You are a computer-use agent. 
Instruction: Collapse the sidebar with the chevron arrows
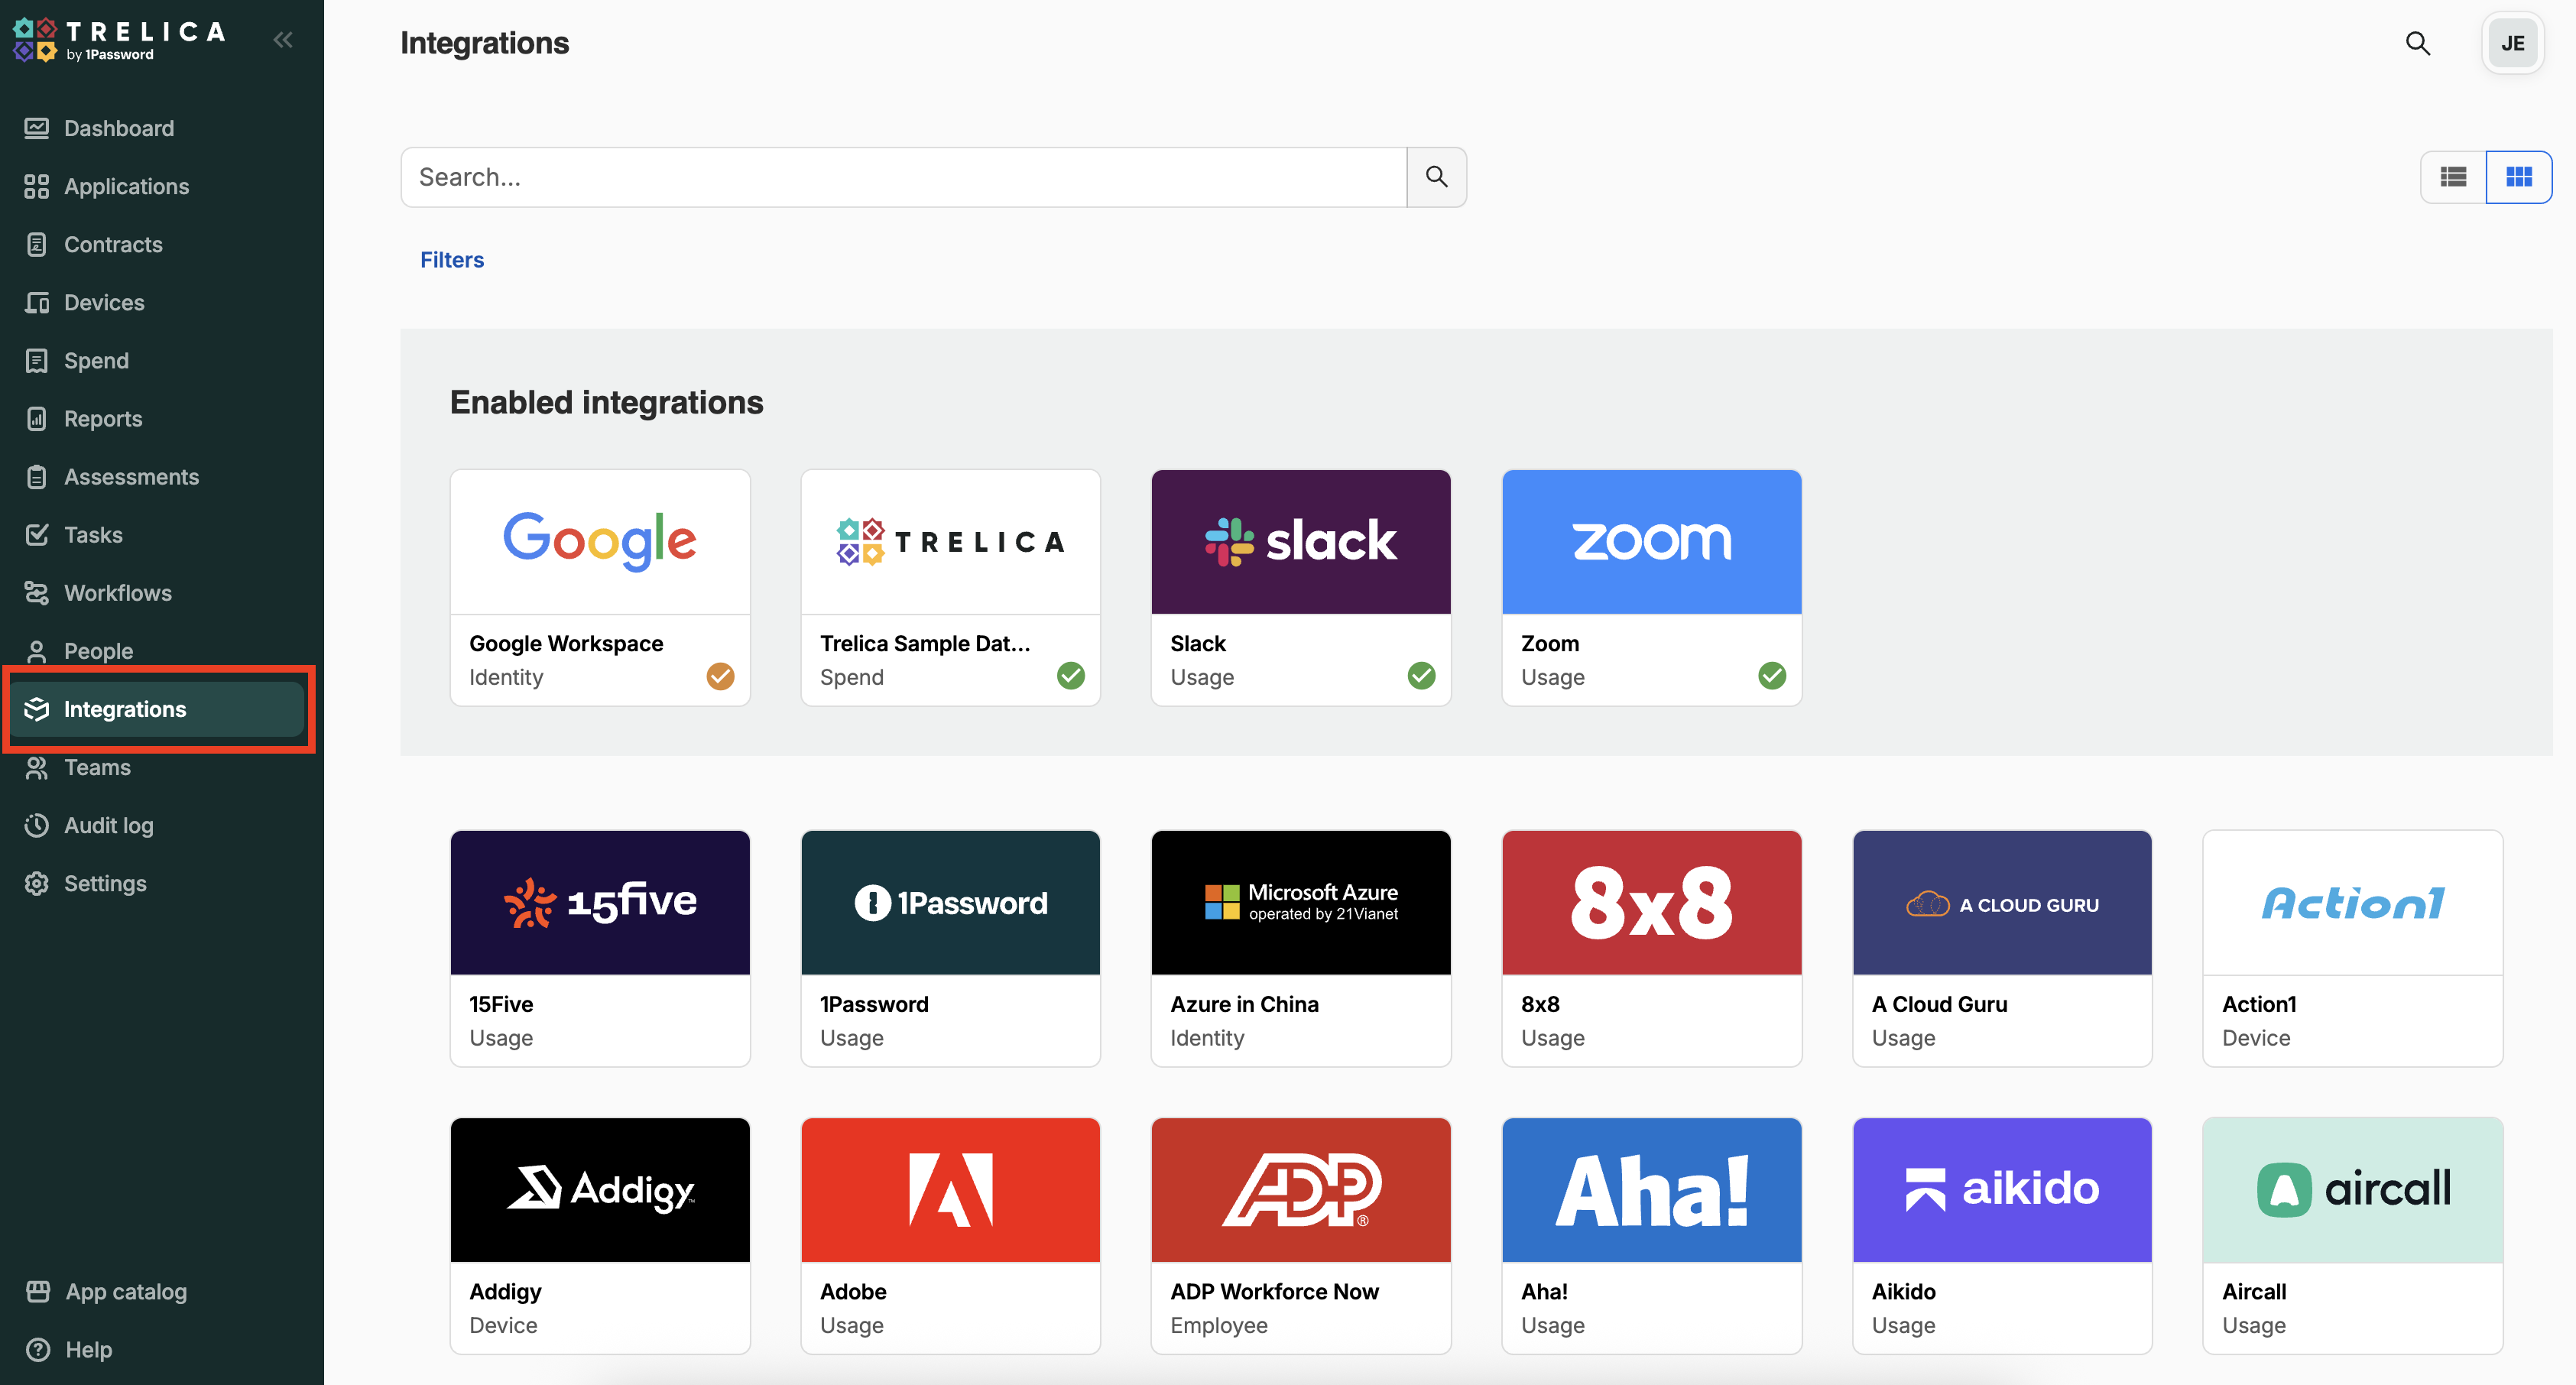point(282,40)
